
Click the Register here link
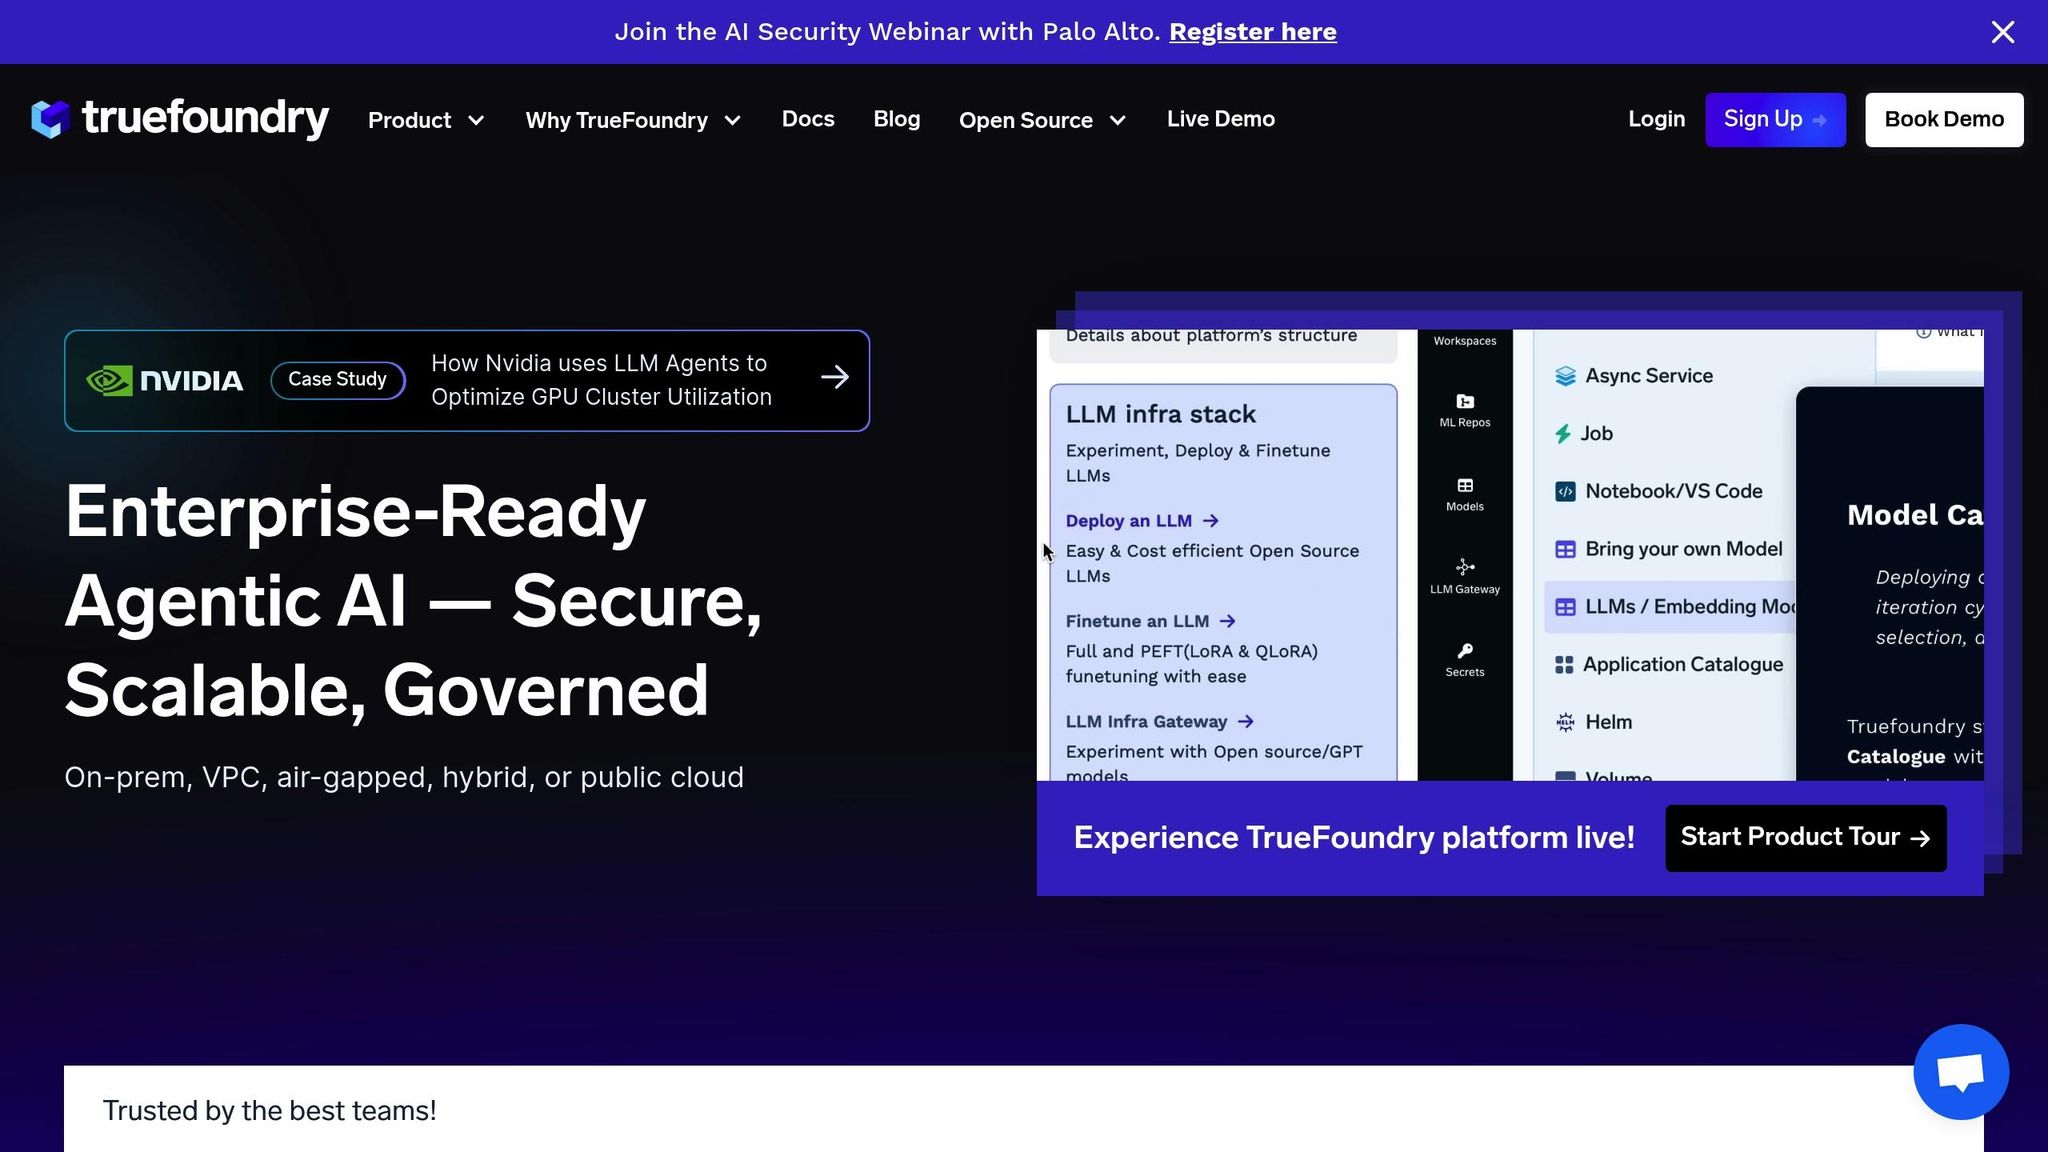point(1252,32)
